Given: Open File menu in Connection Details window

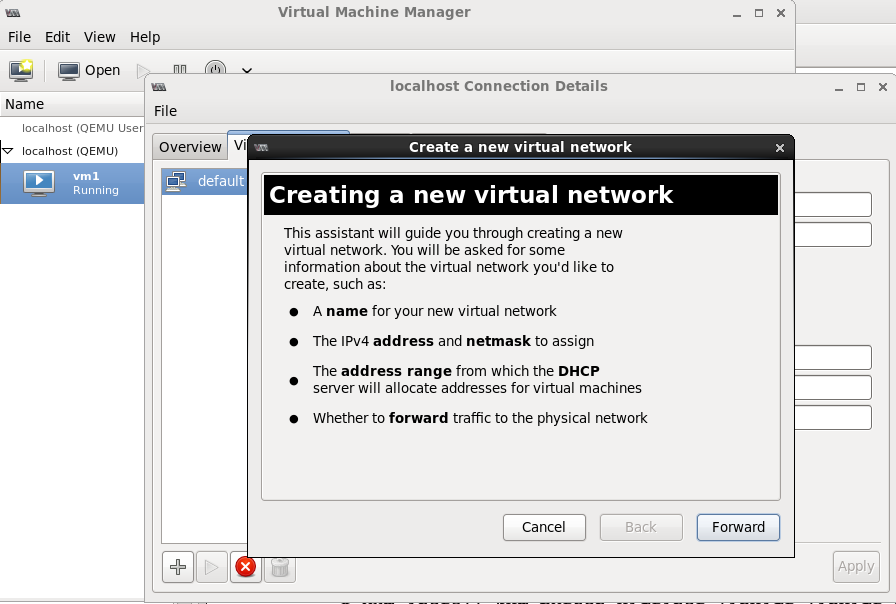Looking at the screenshot, I should click(x=165, y=111).
